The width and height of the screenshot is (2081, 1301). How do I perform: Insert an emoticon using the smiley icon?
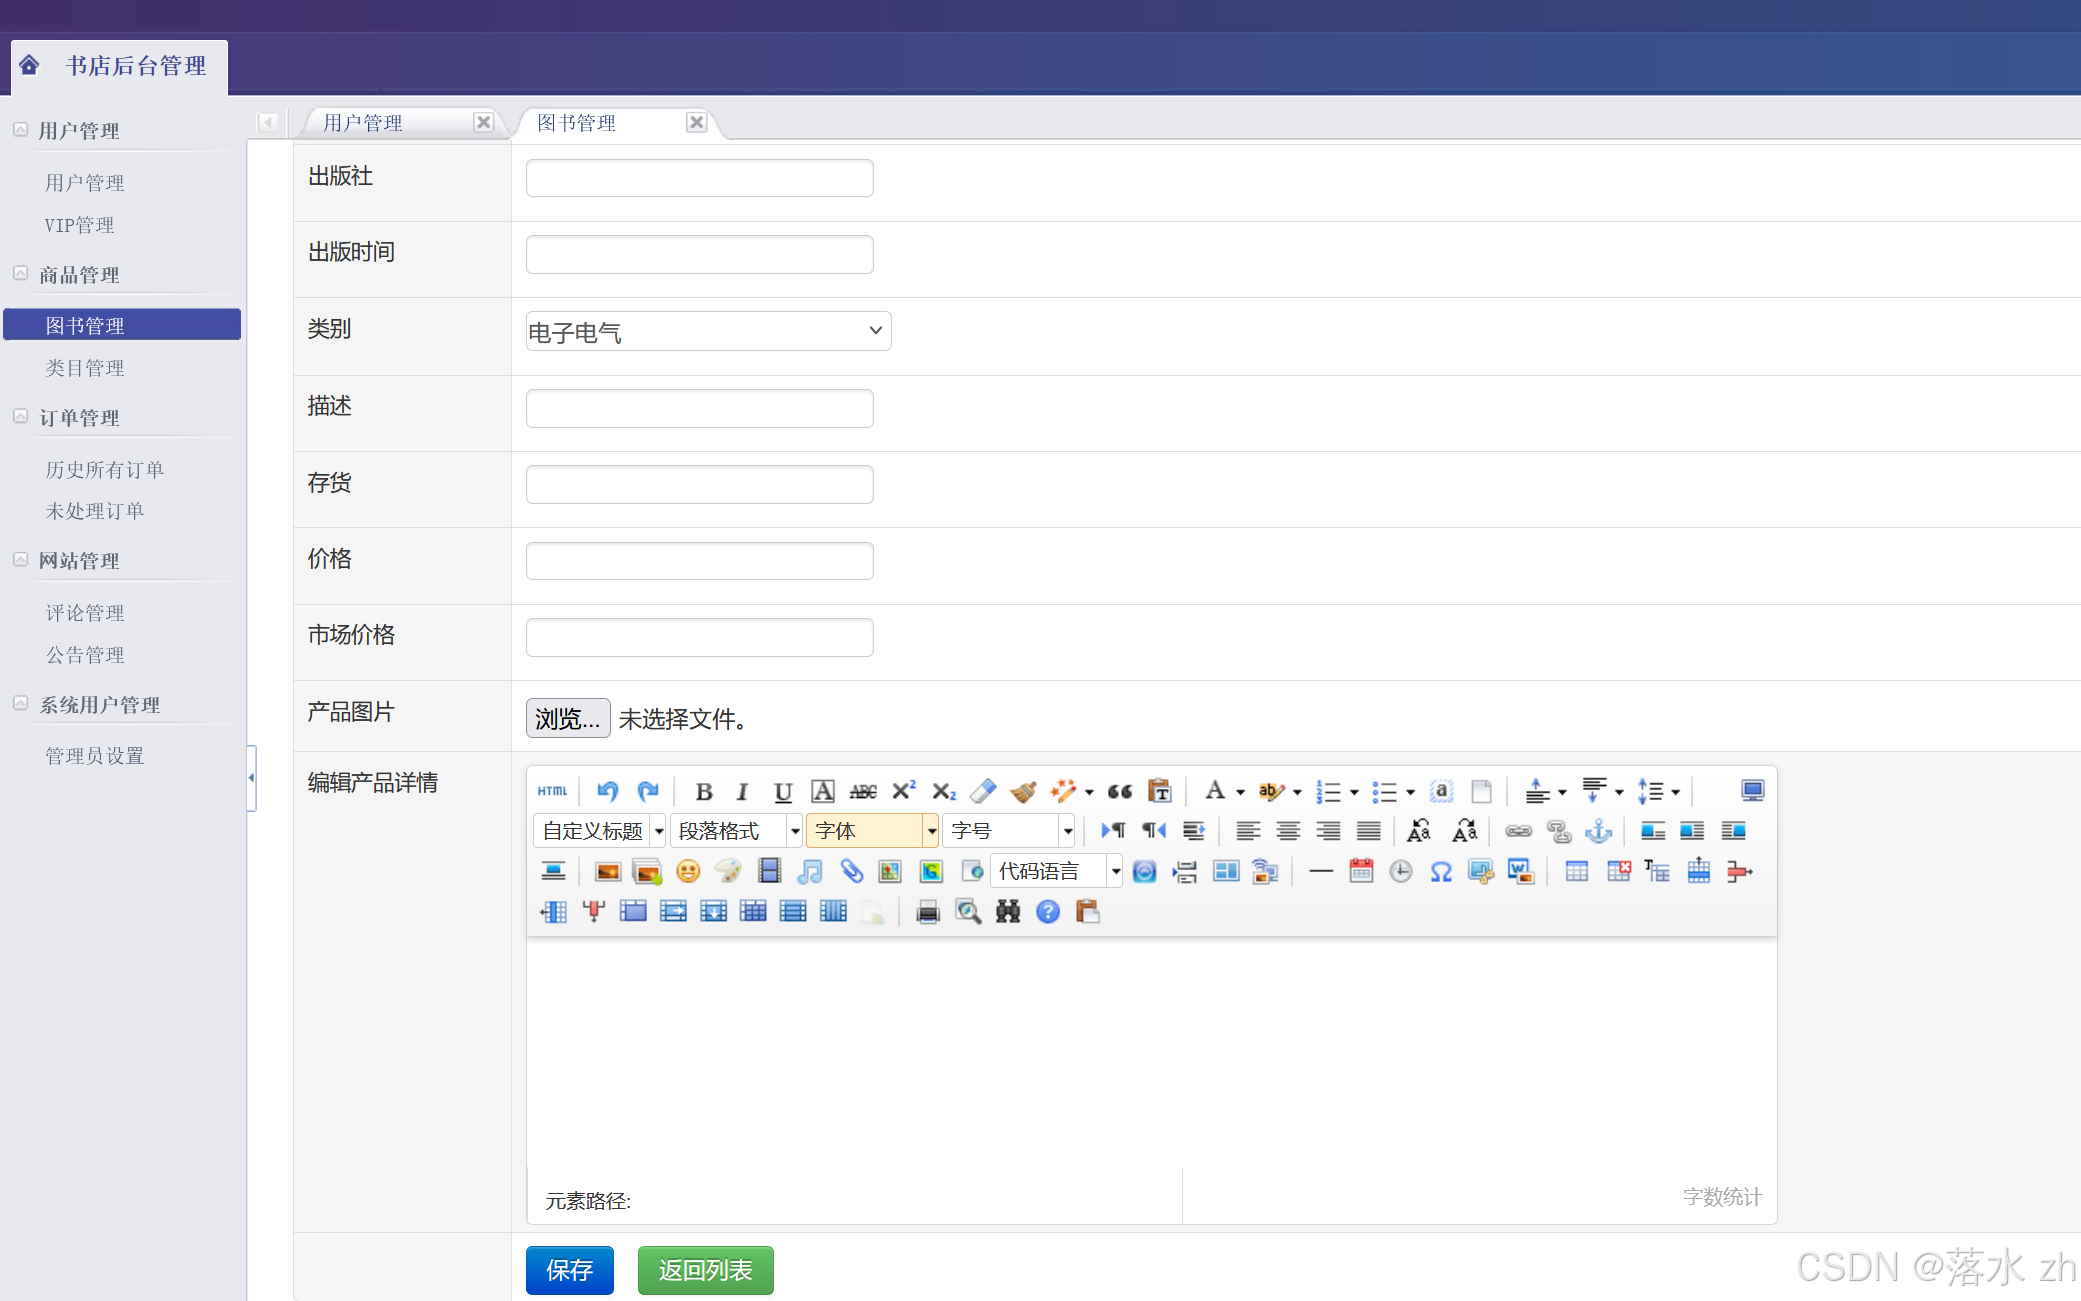(x=688, y=872)
